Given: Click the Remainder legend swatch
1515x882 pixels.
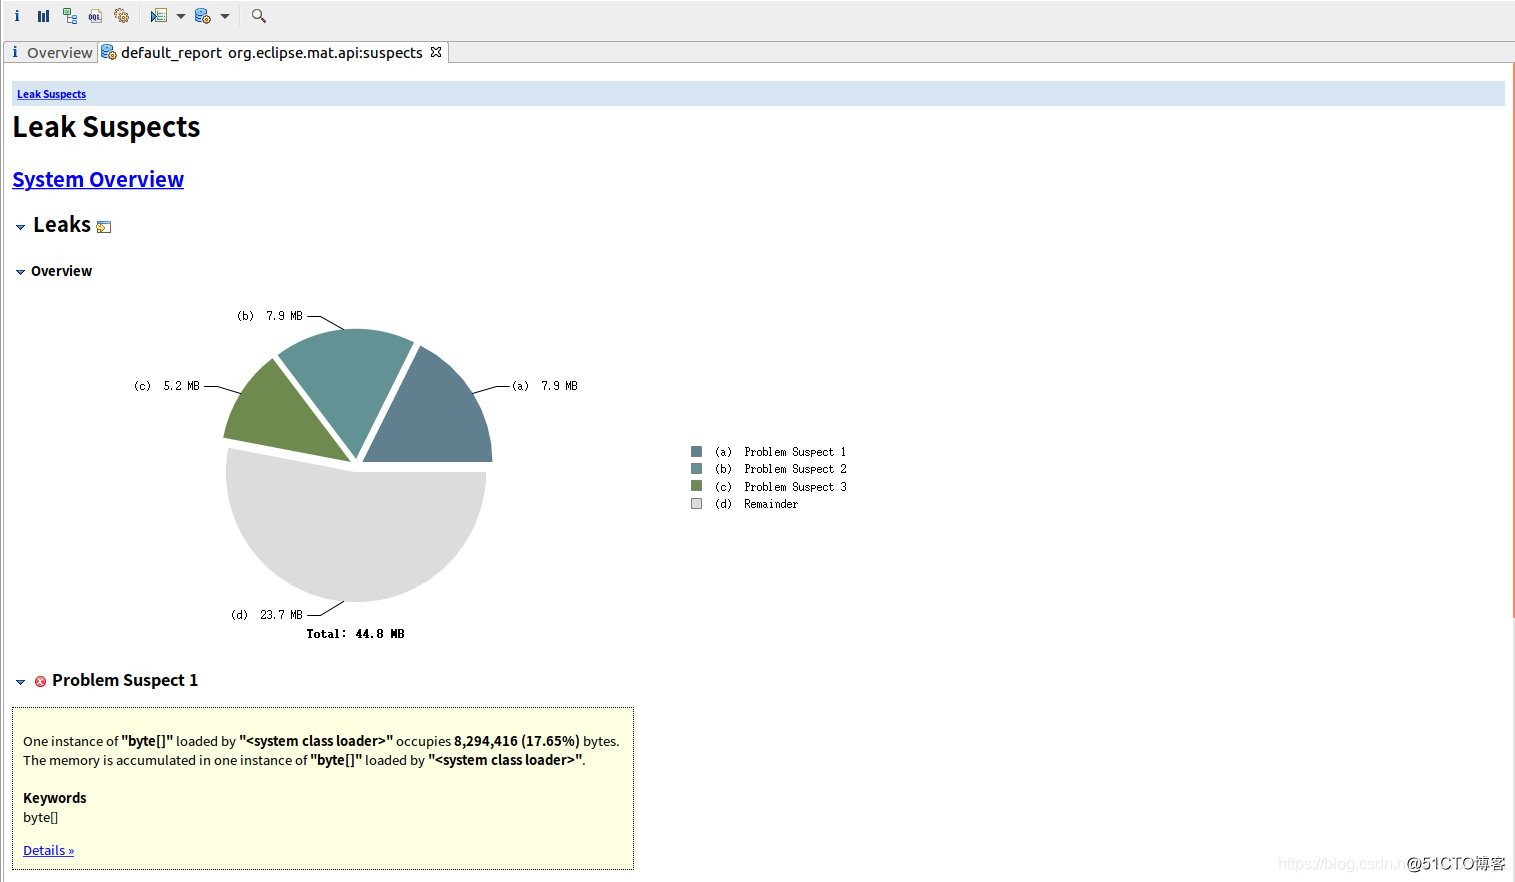Looking at the screenshot, I should point(696,504).
